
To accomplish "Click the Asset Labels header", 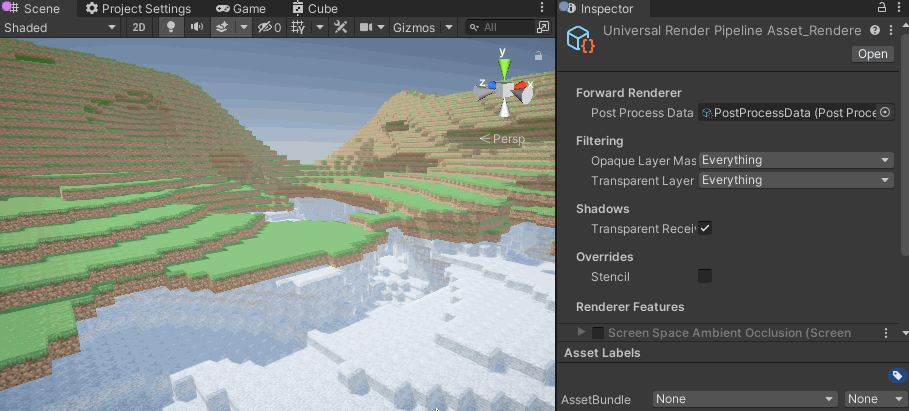I will (602, 352).
